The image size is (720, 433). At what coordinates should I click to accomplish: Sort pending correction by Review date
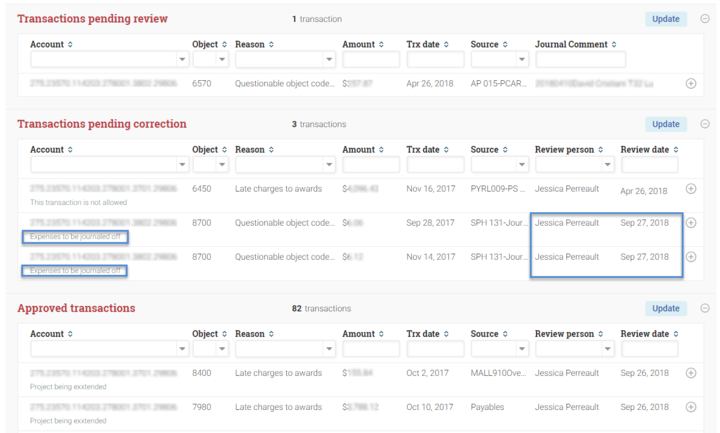point(676,150)
